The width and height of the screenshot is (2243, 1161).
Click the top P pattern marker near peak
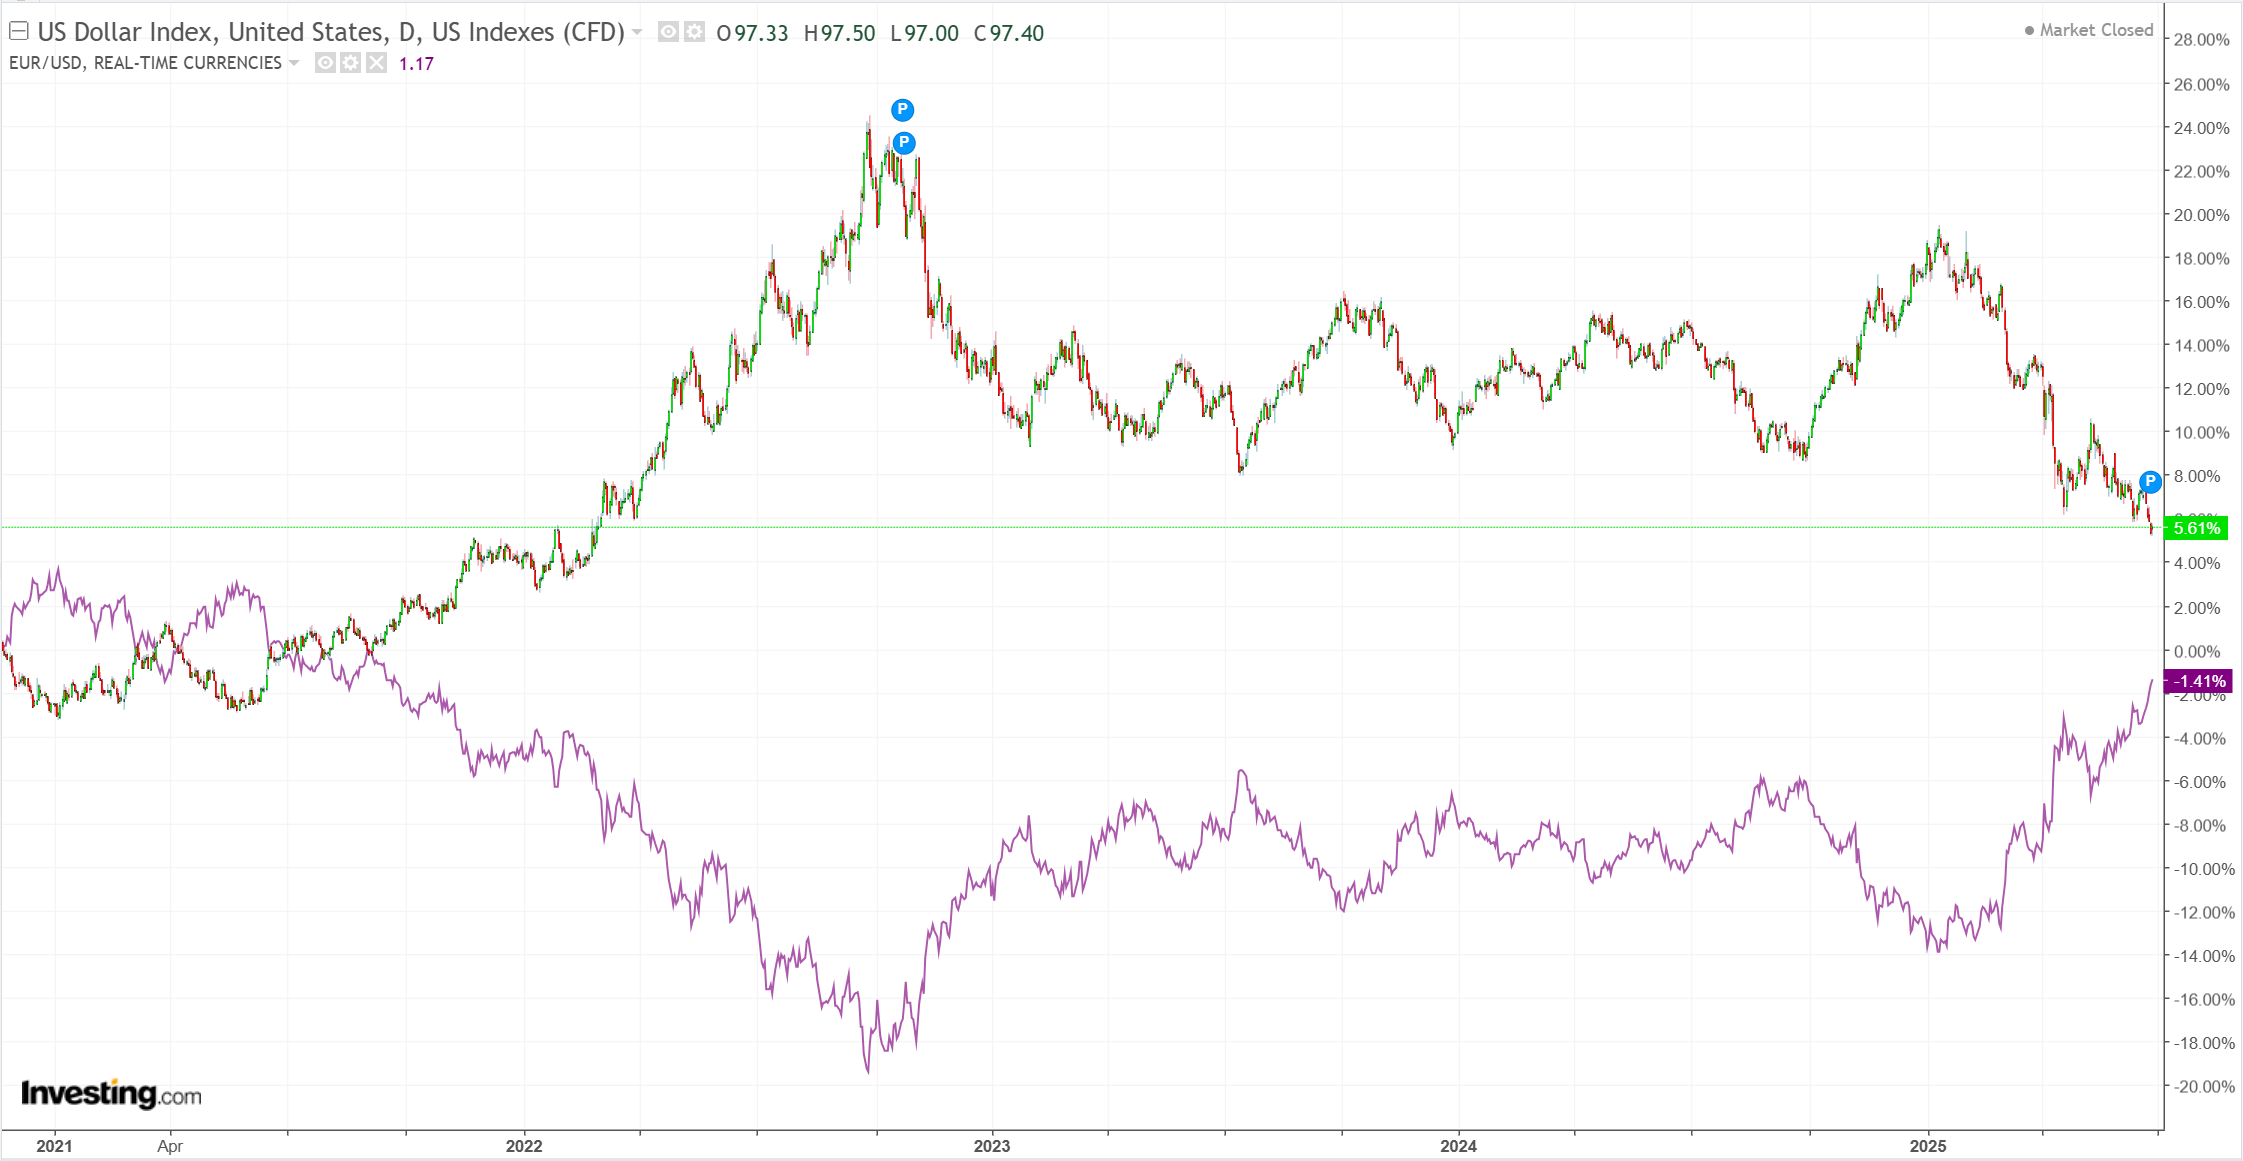(902, 109)
